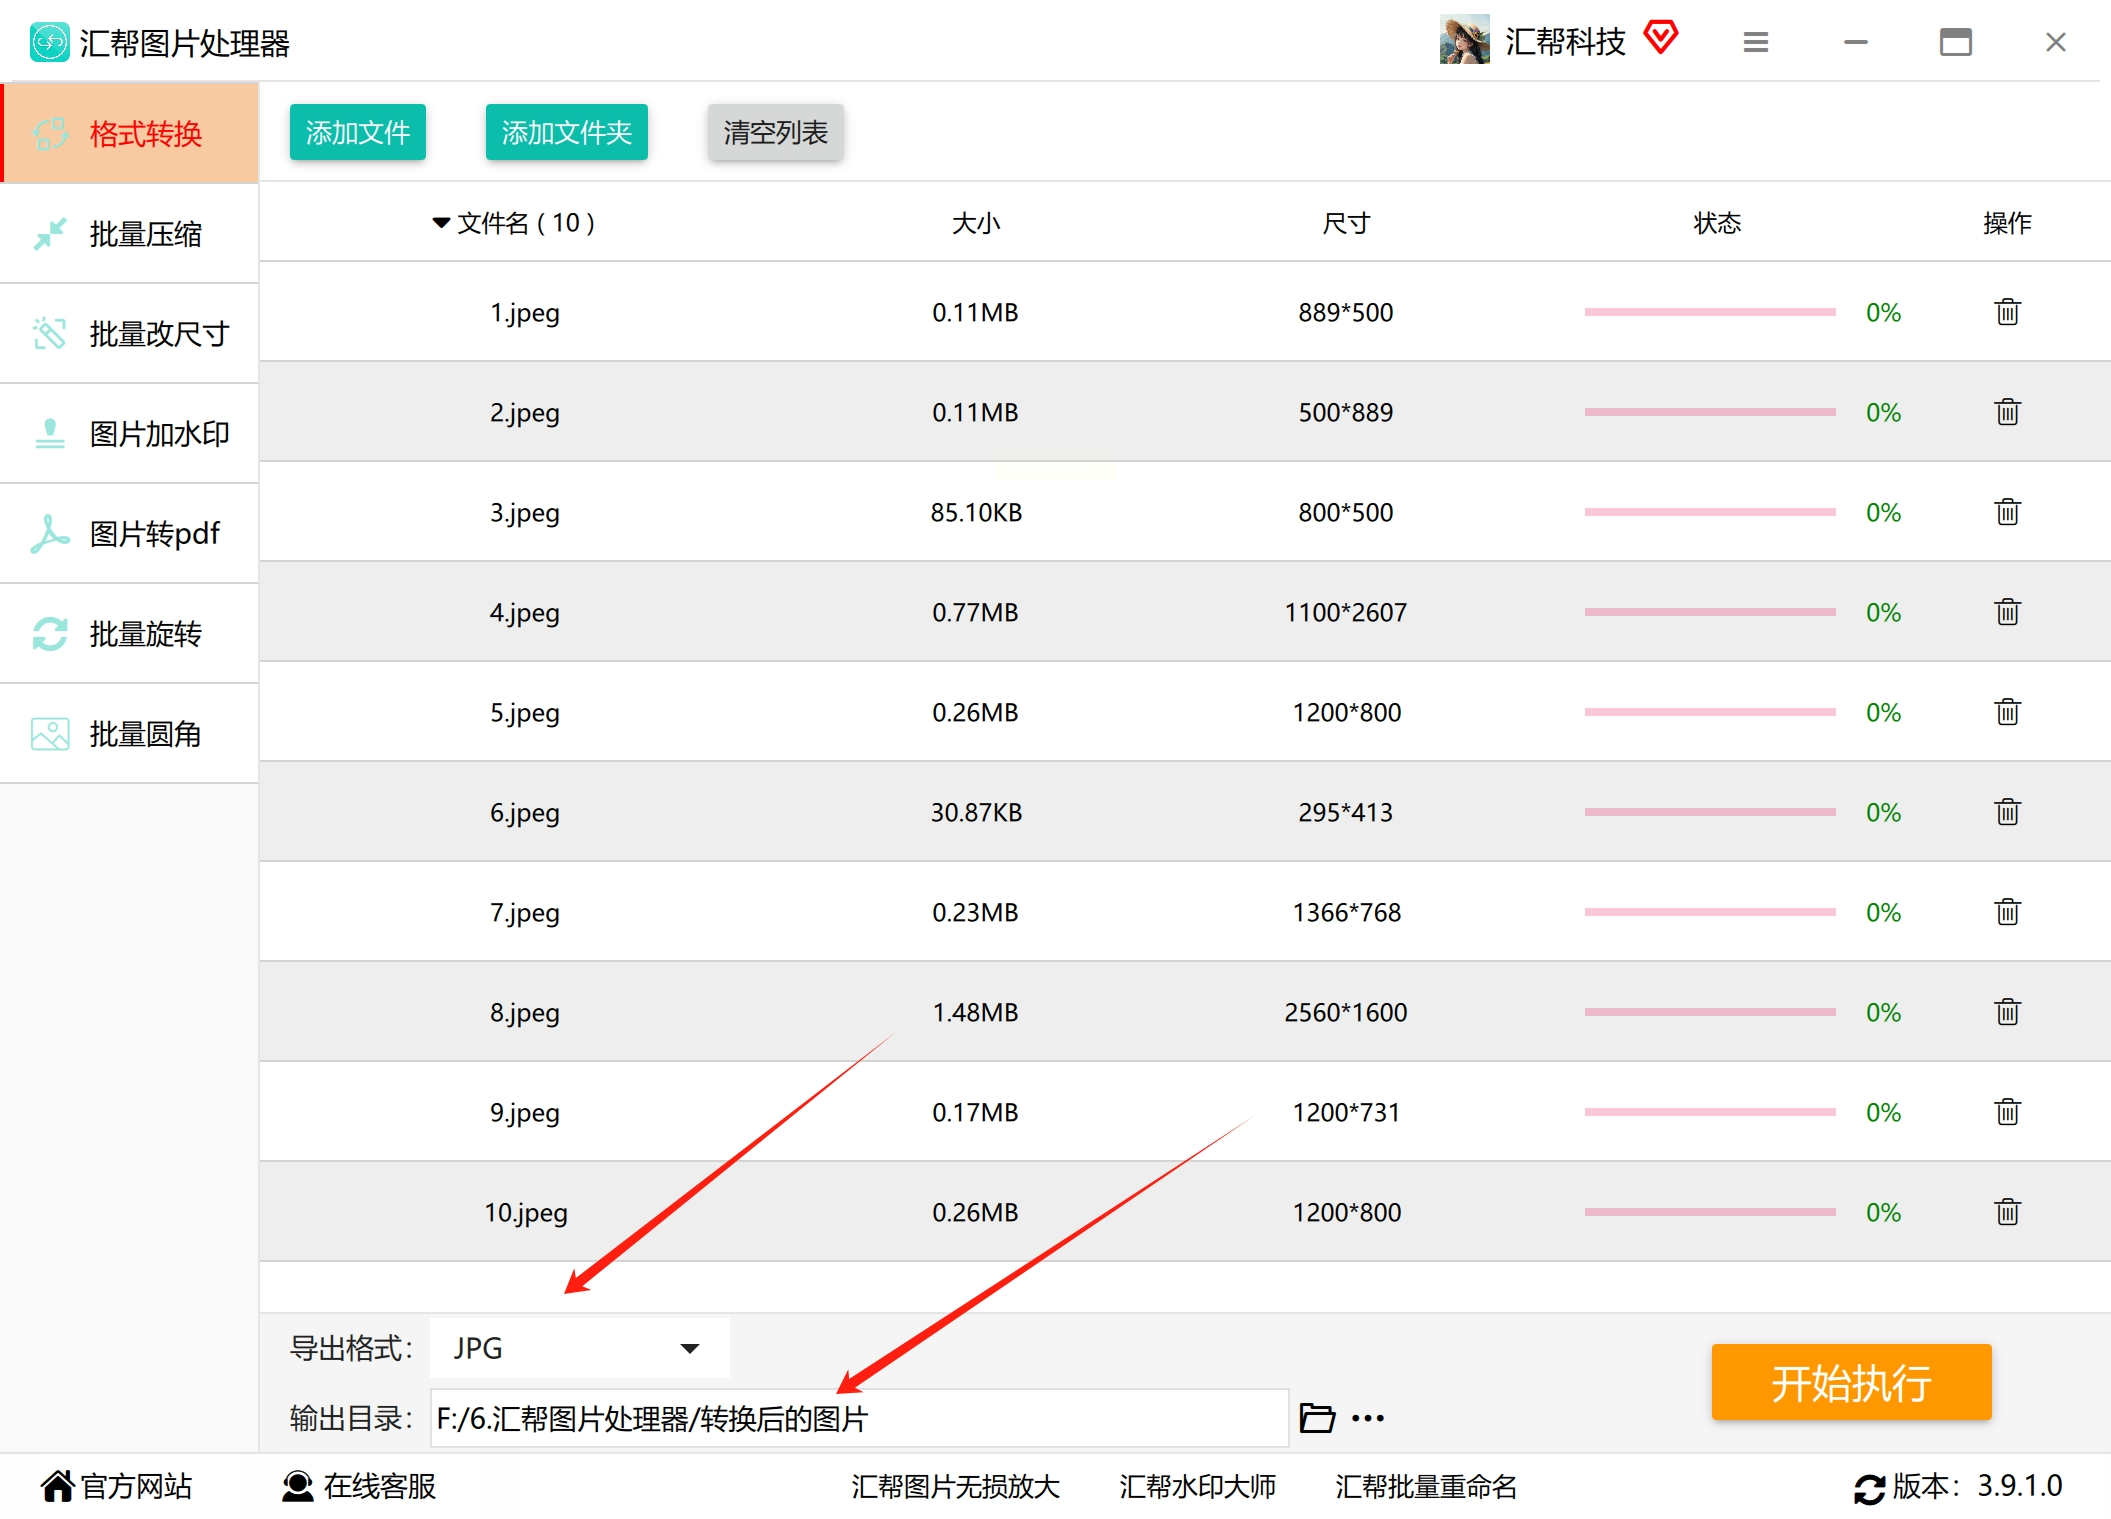Click three-dots browse output directory icon
This screenshot has height=1519, width=2111.
(x=1367, y=1418)
